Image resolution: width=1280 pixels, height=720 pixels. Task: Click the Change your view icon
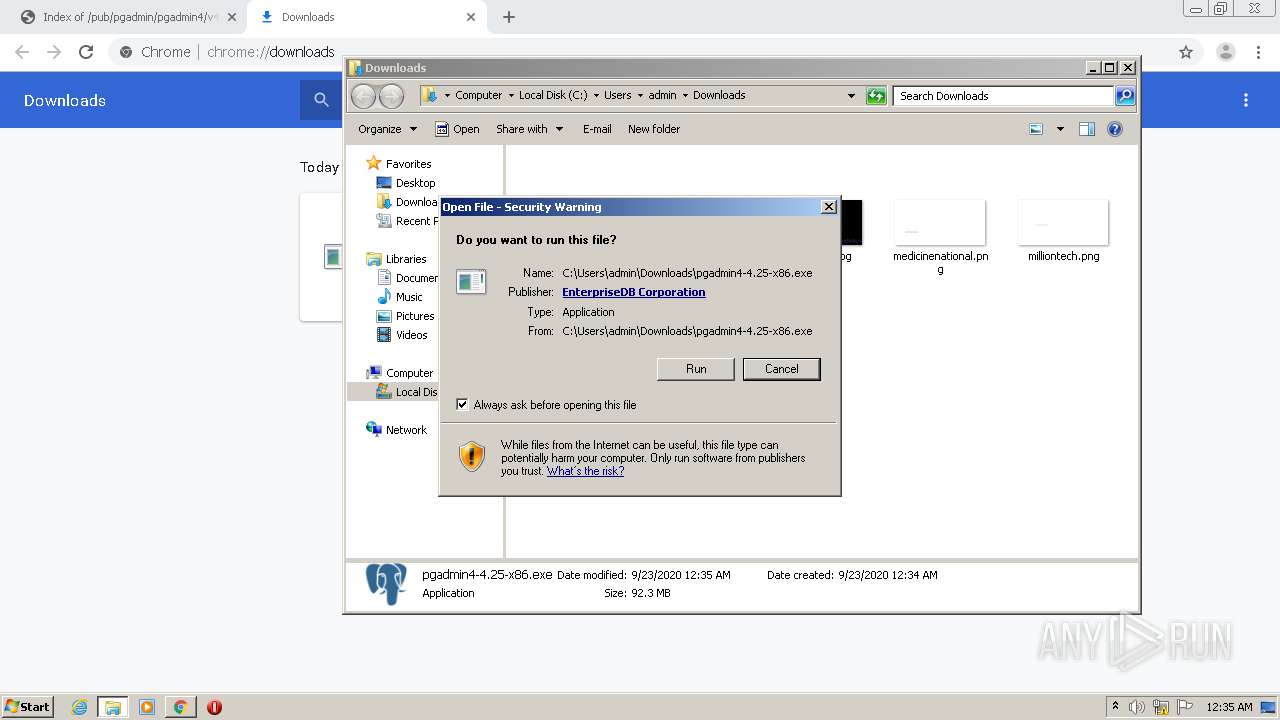1036,129
